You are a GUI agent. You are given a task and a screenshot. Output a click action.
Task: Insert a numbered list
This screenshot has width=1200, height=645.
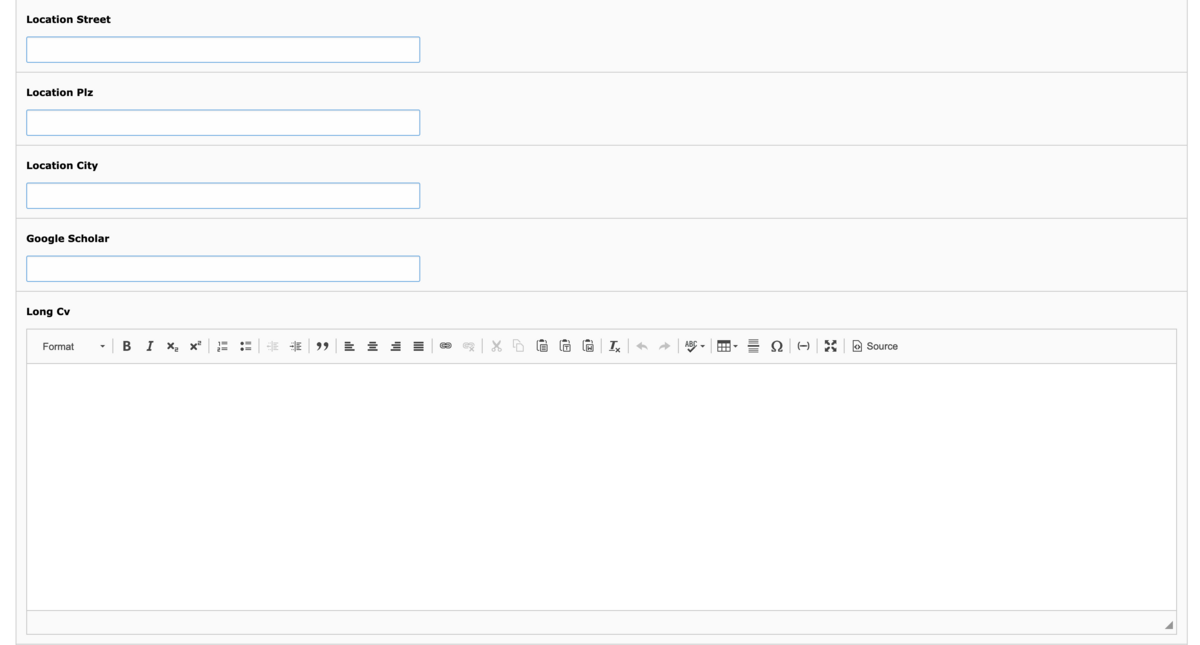pos(223,346)
